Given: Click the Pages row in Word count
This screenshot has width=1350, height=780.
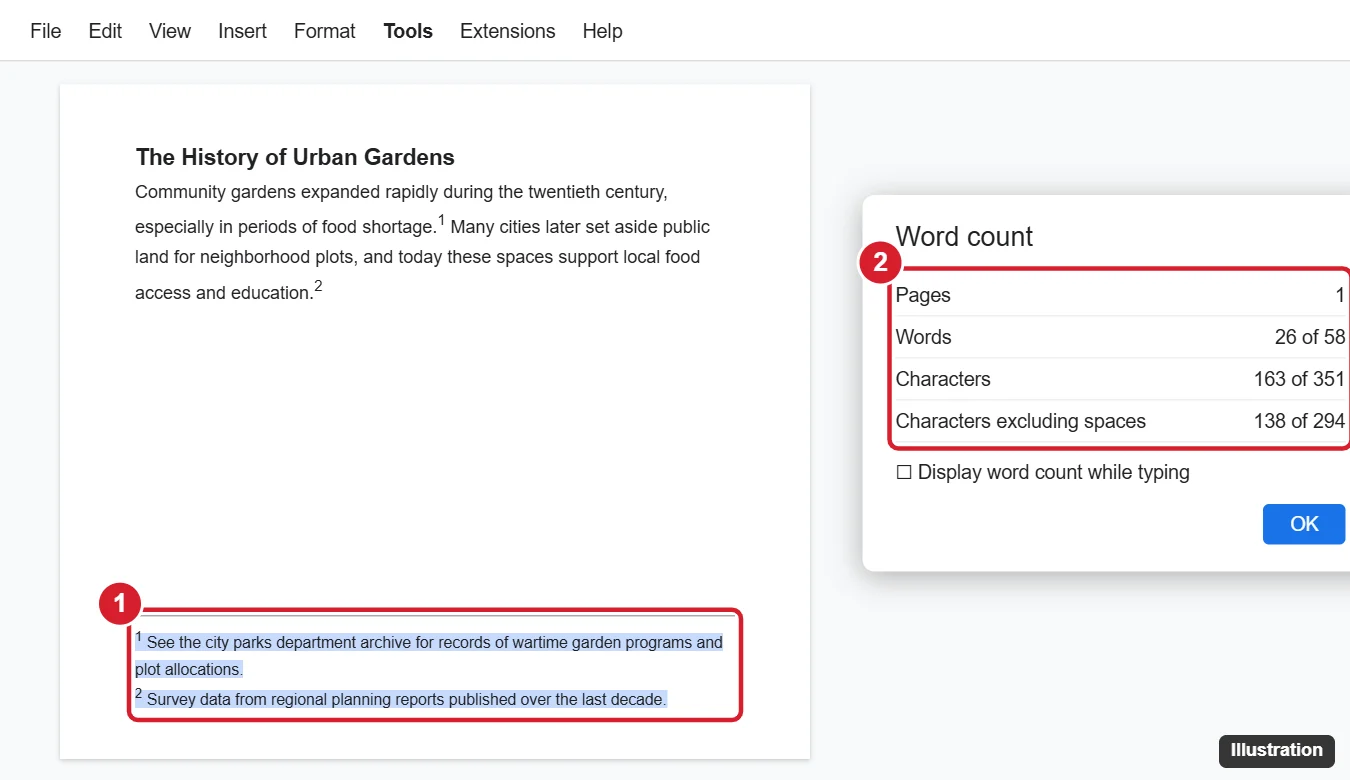Looking at the screenshot, I should tap(1120, 295).
